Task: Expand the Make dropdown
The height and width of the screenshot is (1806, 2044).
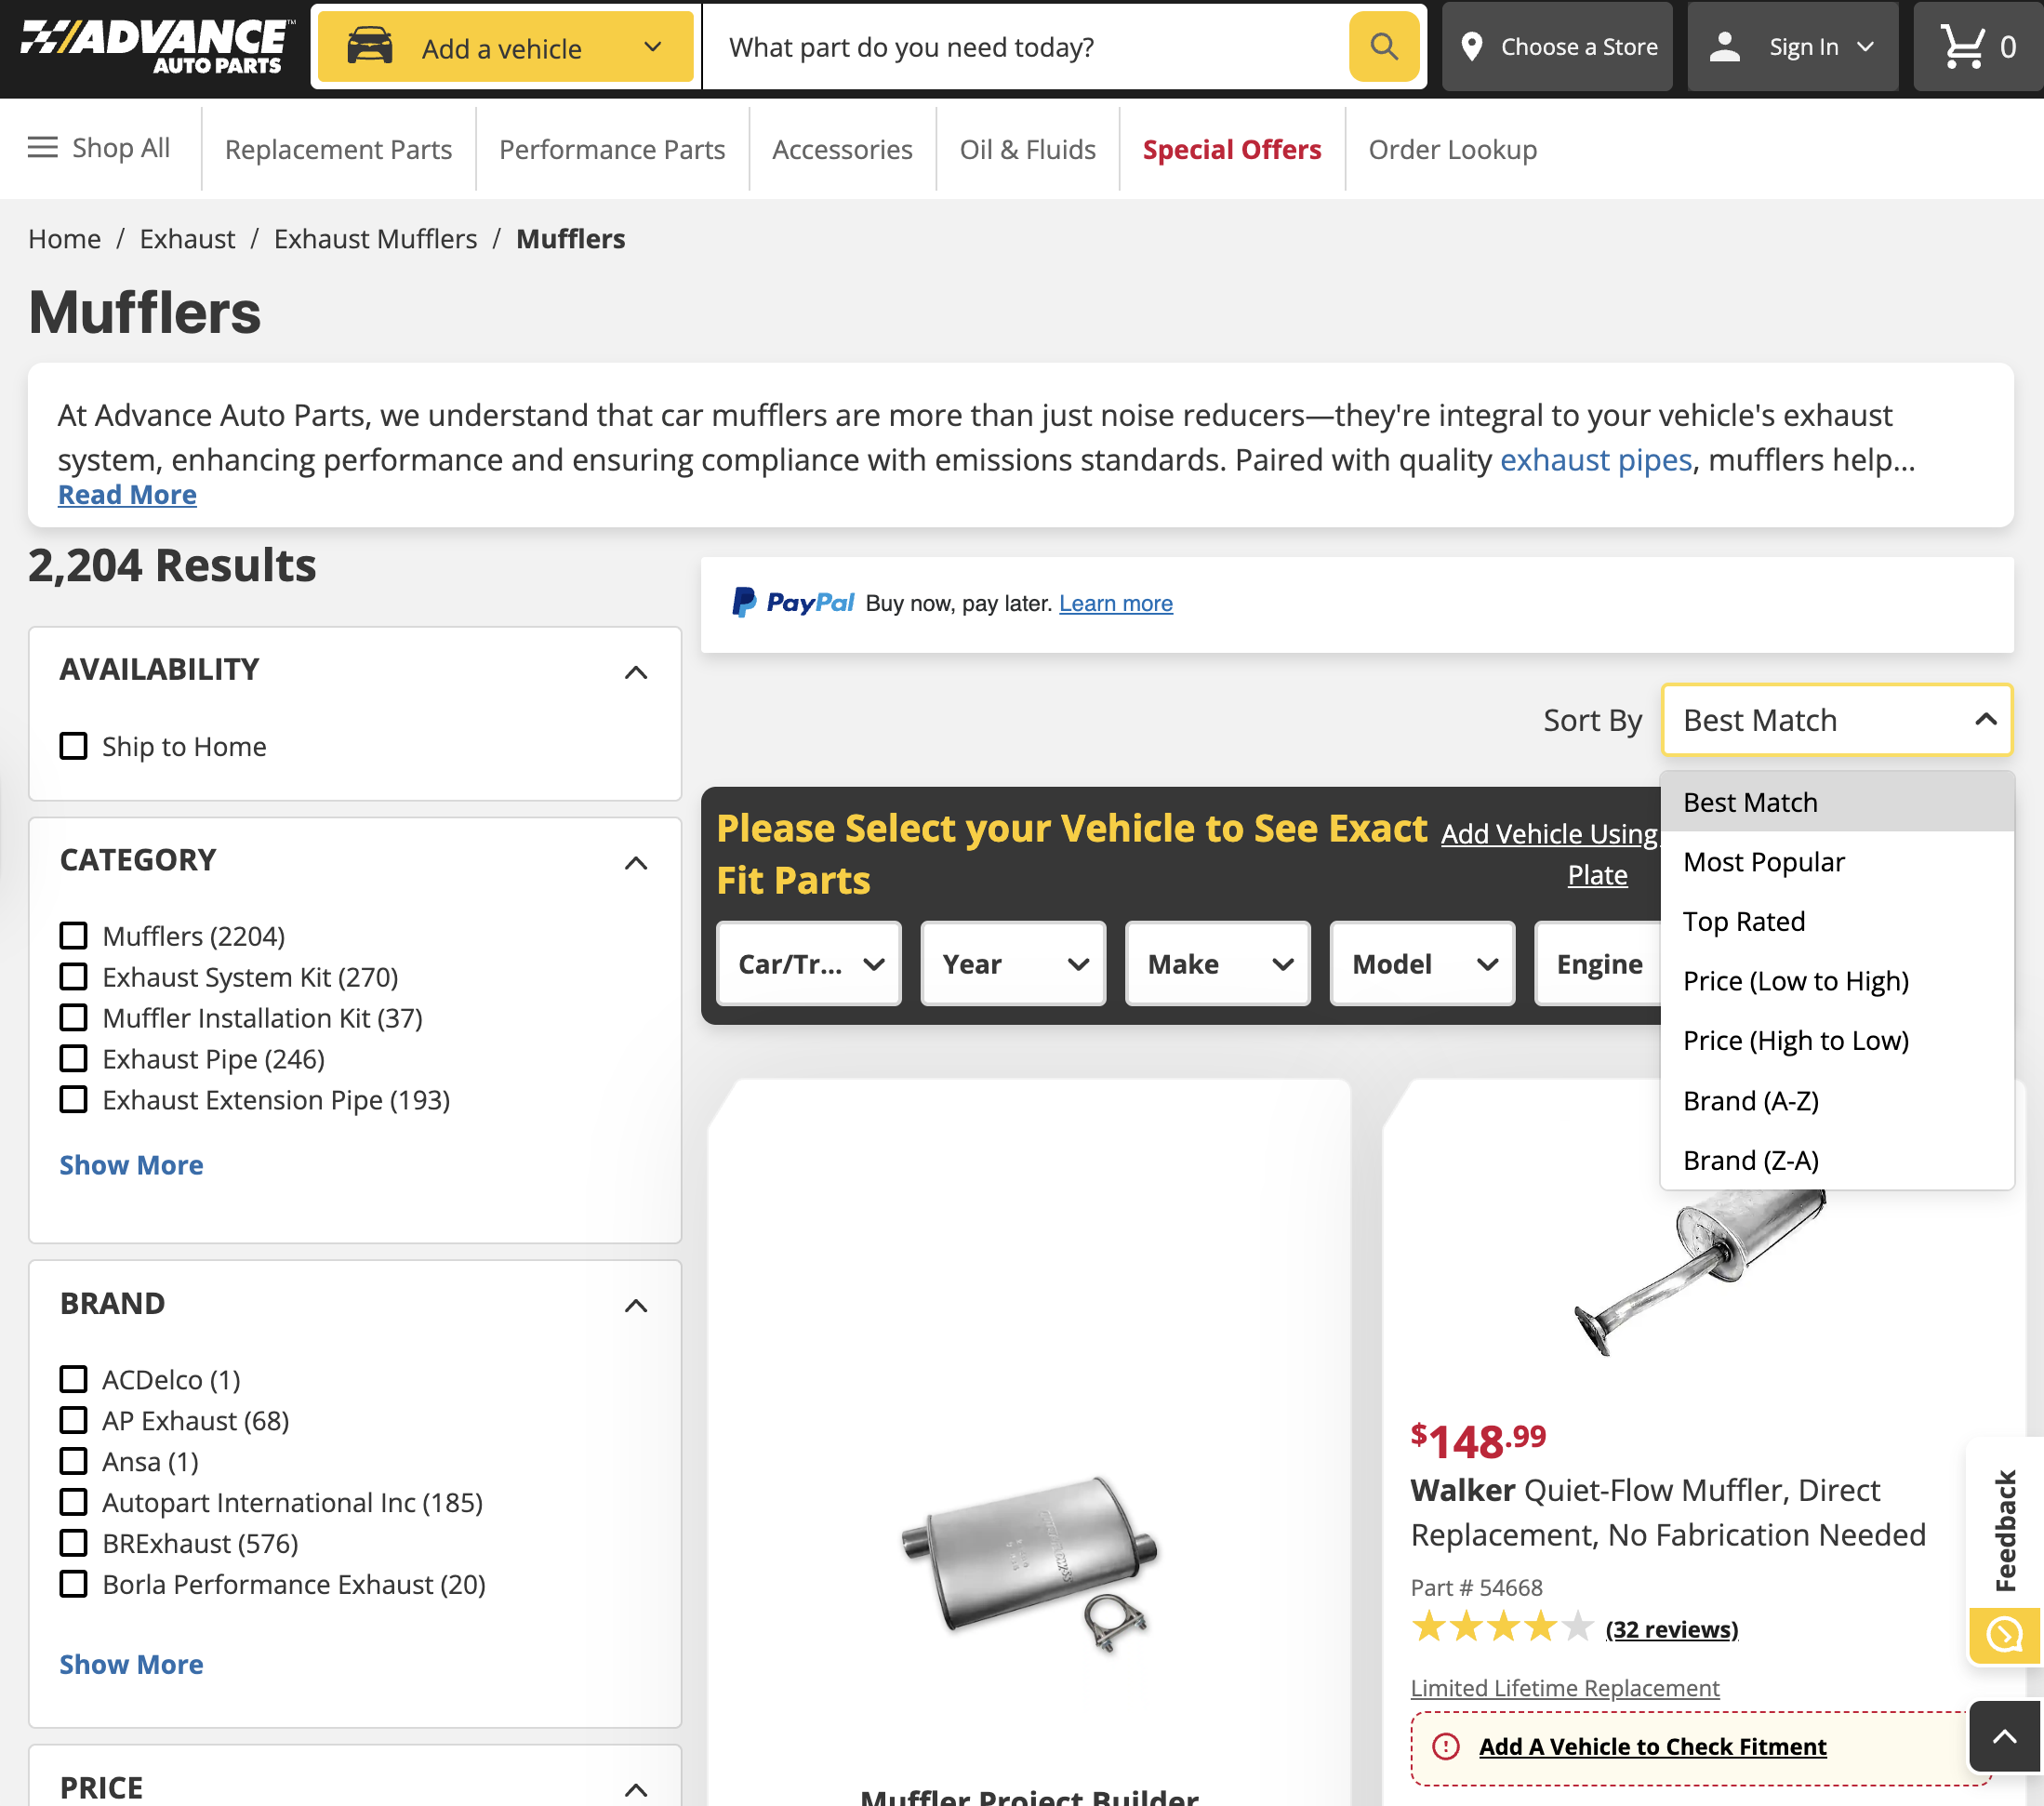Action: point(1217,963)
